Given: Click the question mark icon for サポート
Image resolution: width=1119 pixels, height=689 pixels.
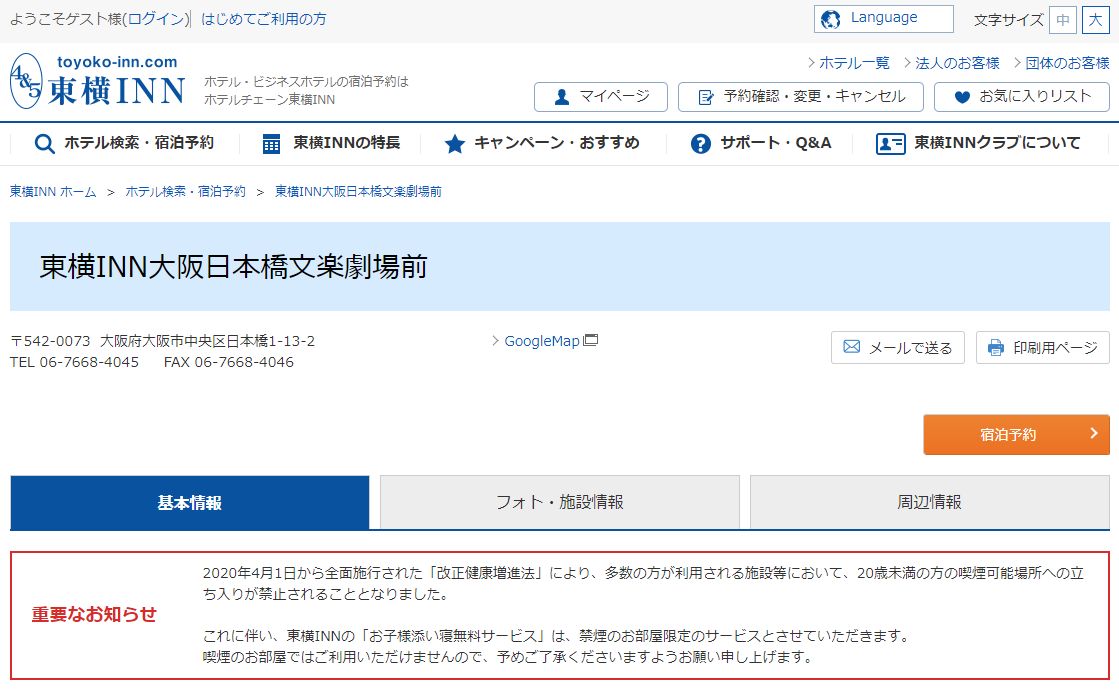Looking at the screenshot, I should 701,144.
